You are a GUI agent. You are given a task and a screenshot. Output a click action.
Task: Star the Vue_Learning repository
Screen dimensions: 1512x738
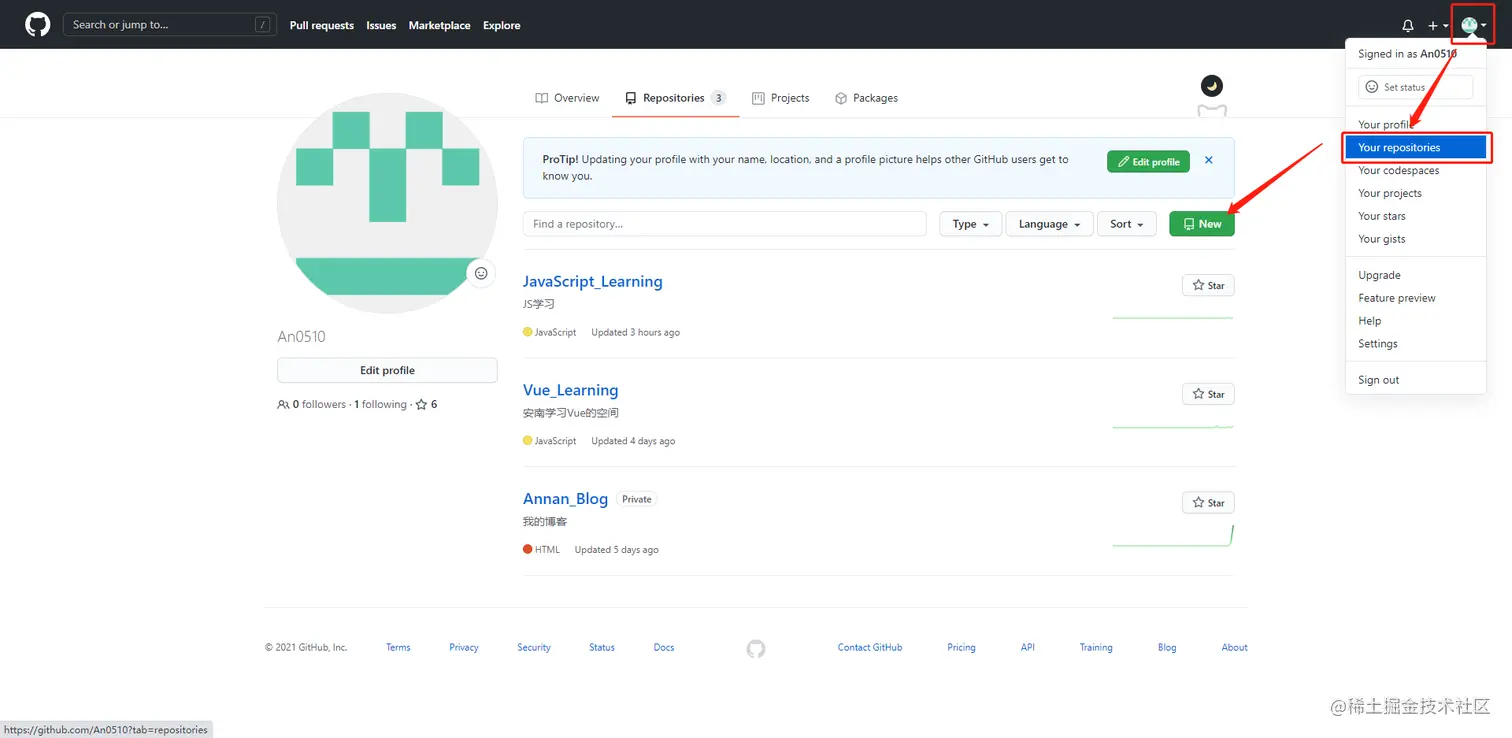click(x=1208, y=394)
